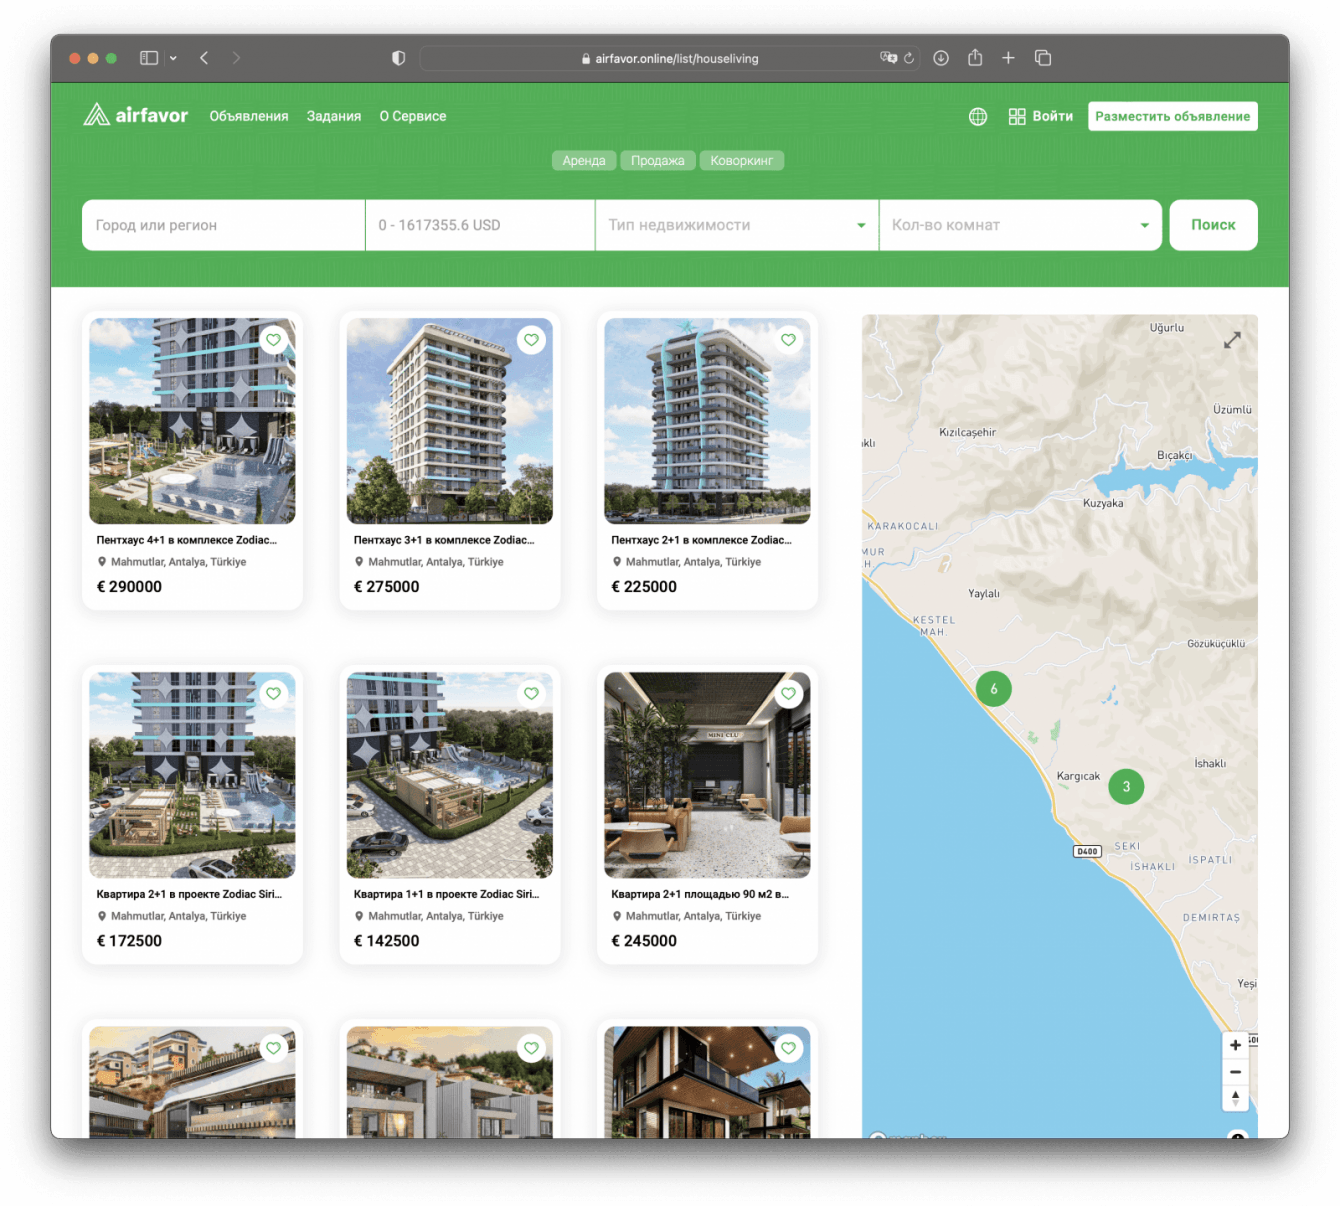Favorite the Пентхаус 2+1 listing
This screenshot has width=1340, height=1206.
(789, 340)
